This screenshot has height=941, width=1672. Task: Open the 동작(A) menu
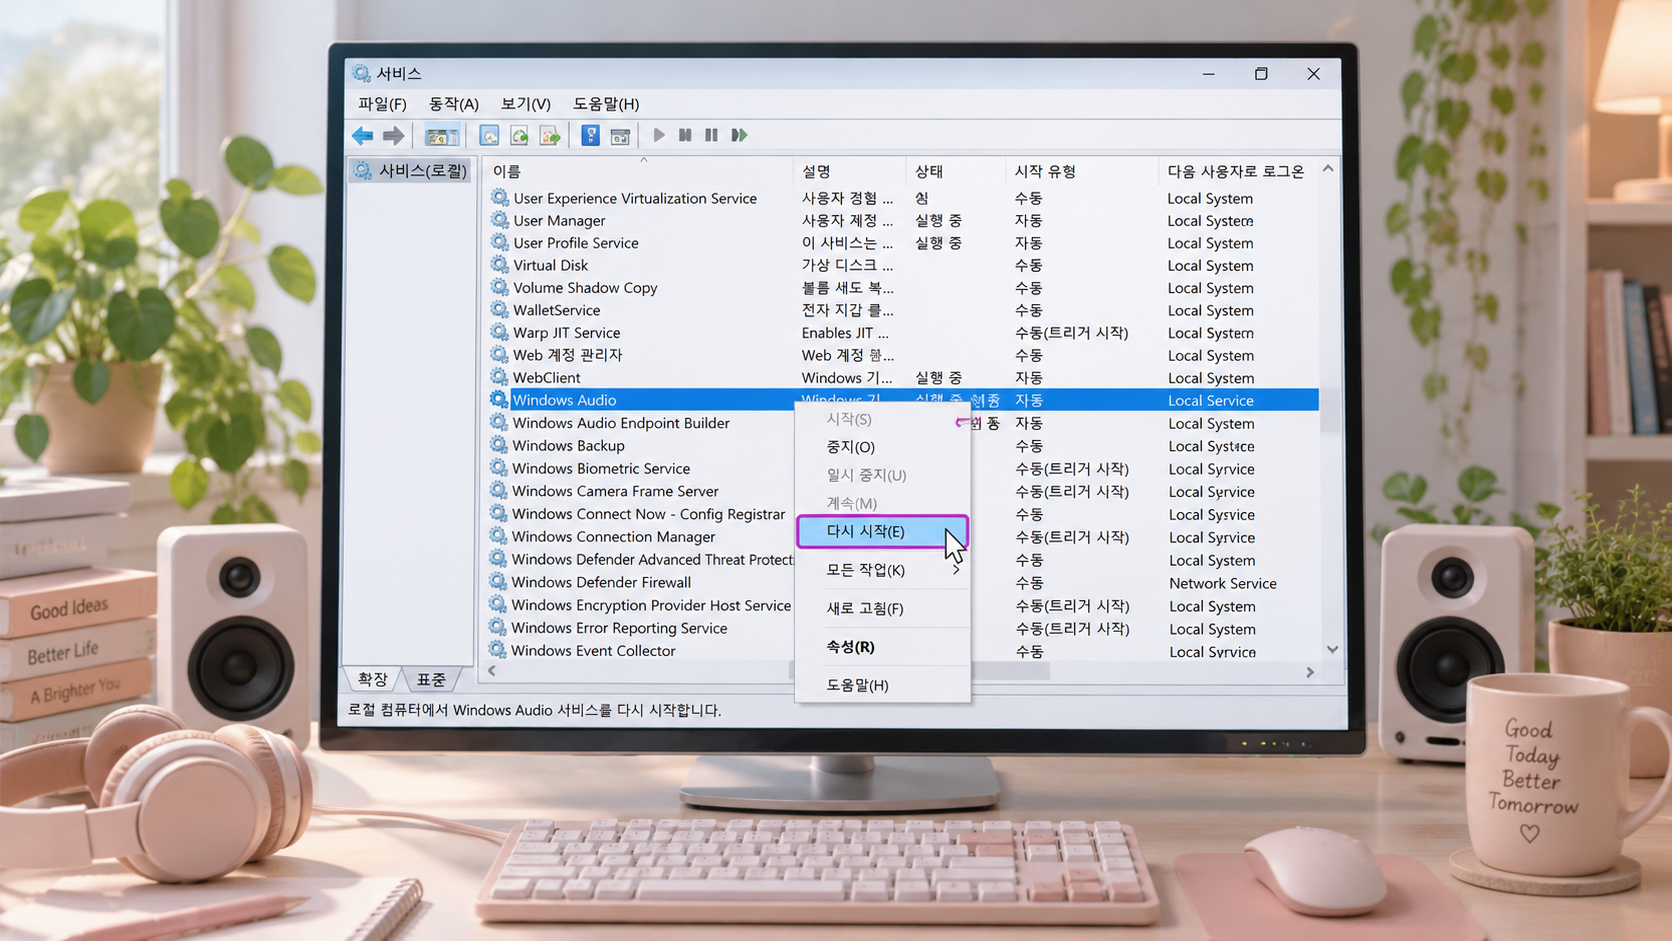[453, 104]
